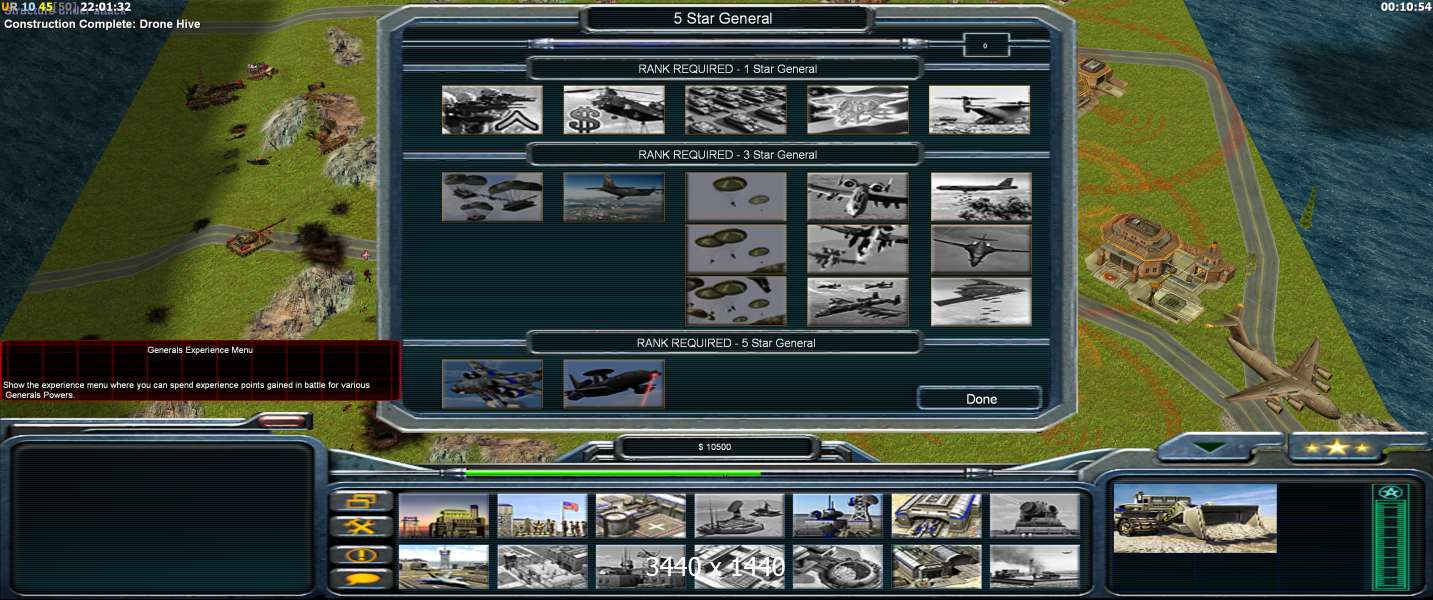
Task: Select the grayed walled compound structure icon
Action: tap(542, 566)
